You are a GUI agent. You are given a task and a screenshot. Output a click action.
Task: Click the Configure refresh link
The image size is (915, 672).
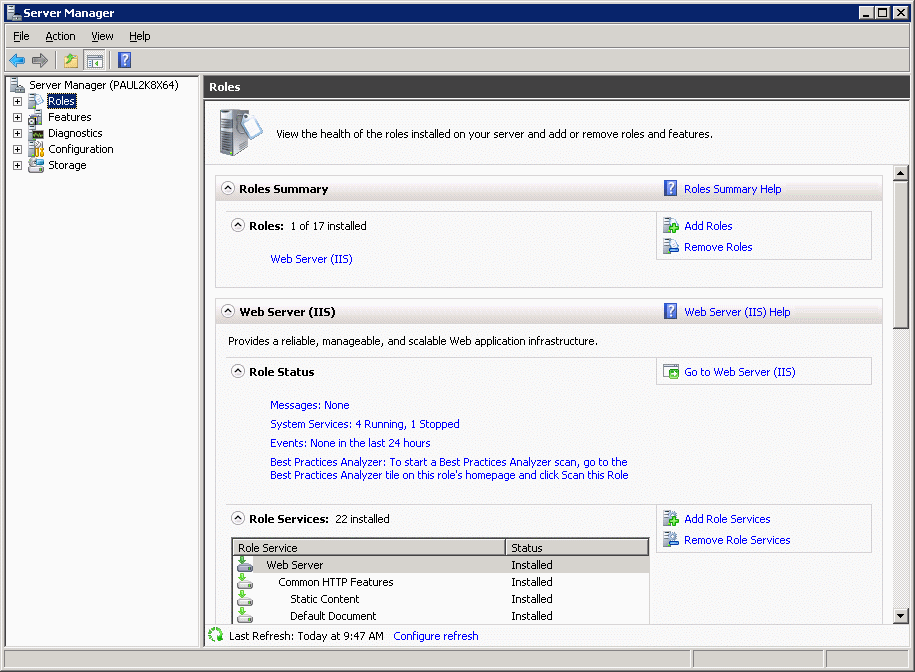[436, 636]
